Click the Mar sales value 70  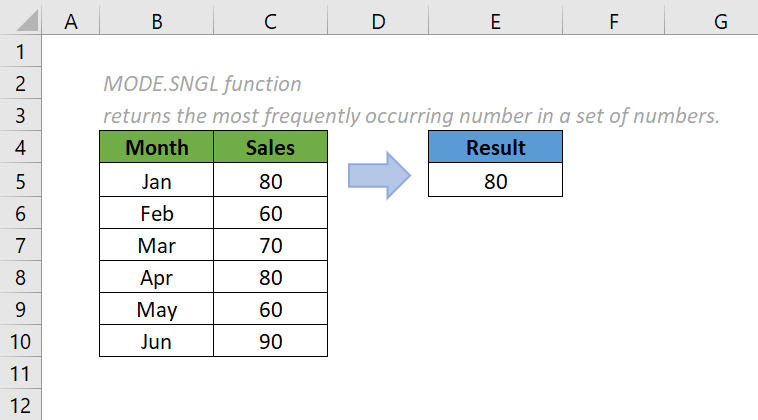coord(270,245)
